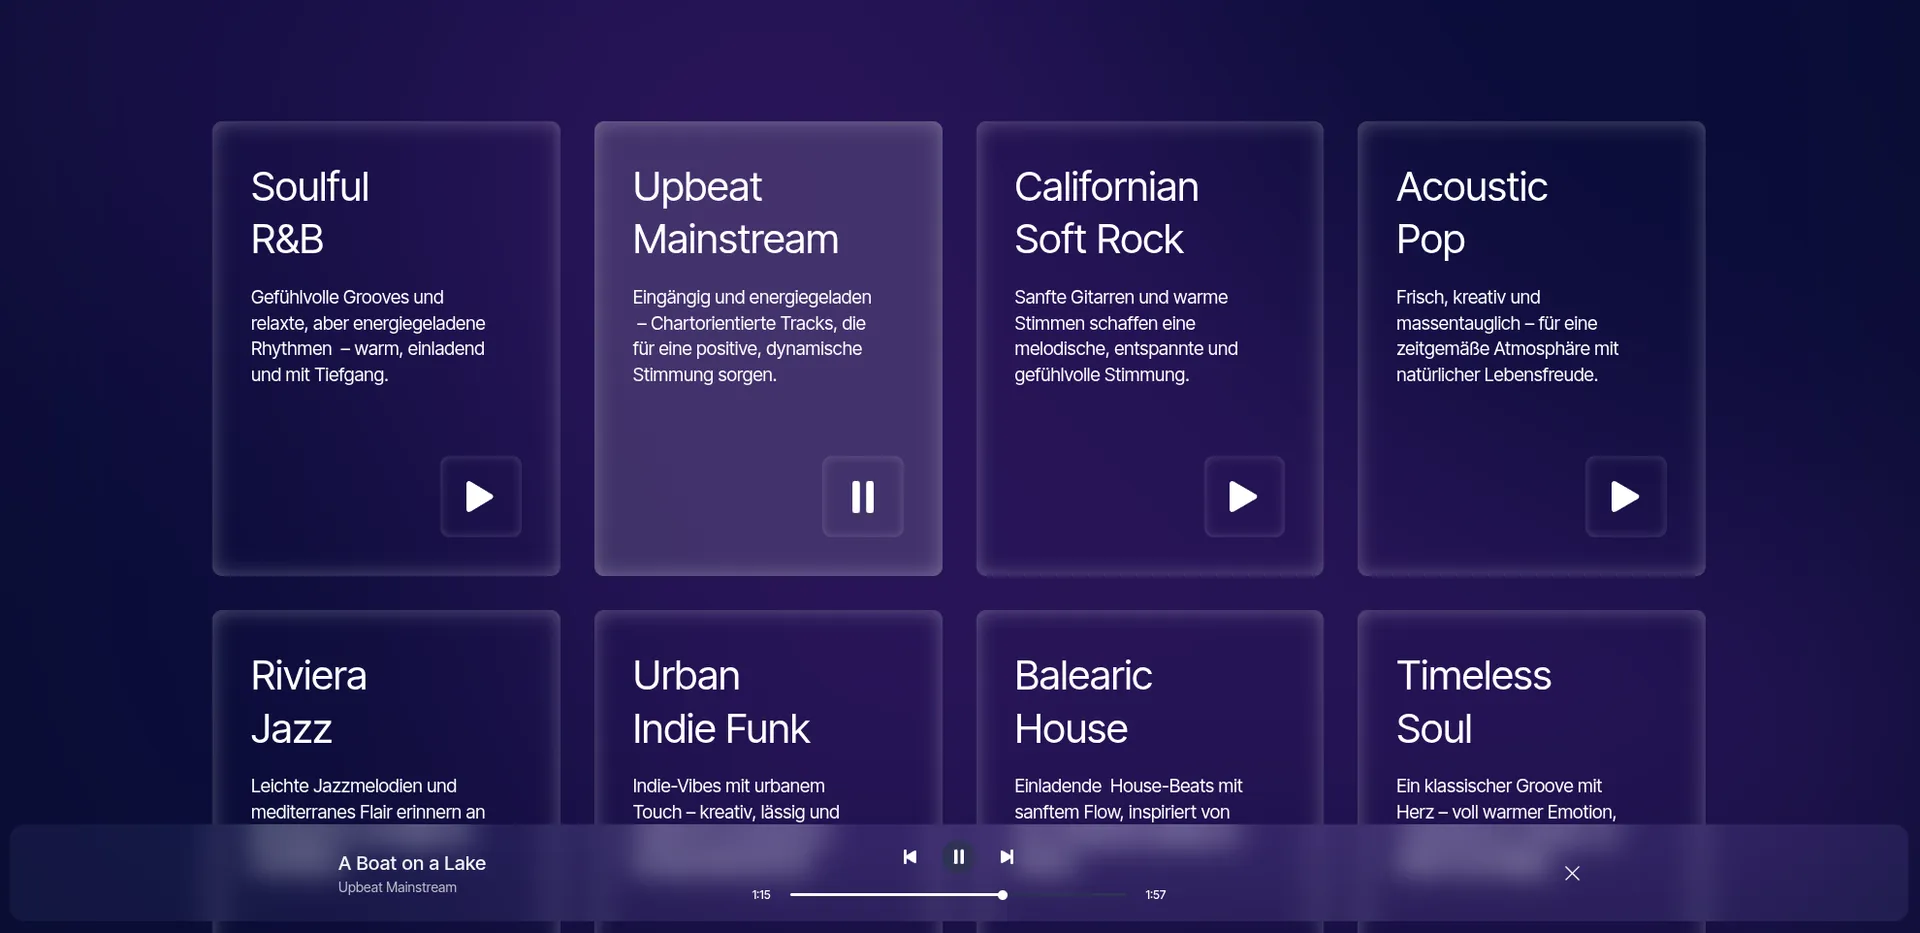Close the bottom music player bar

[x=1572, y=873]
